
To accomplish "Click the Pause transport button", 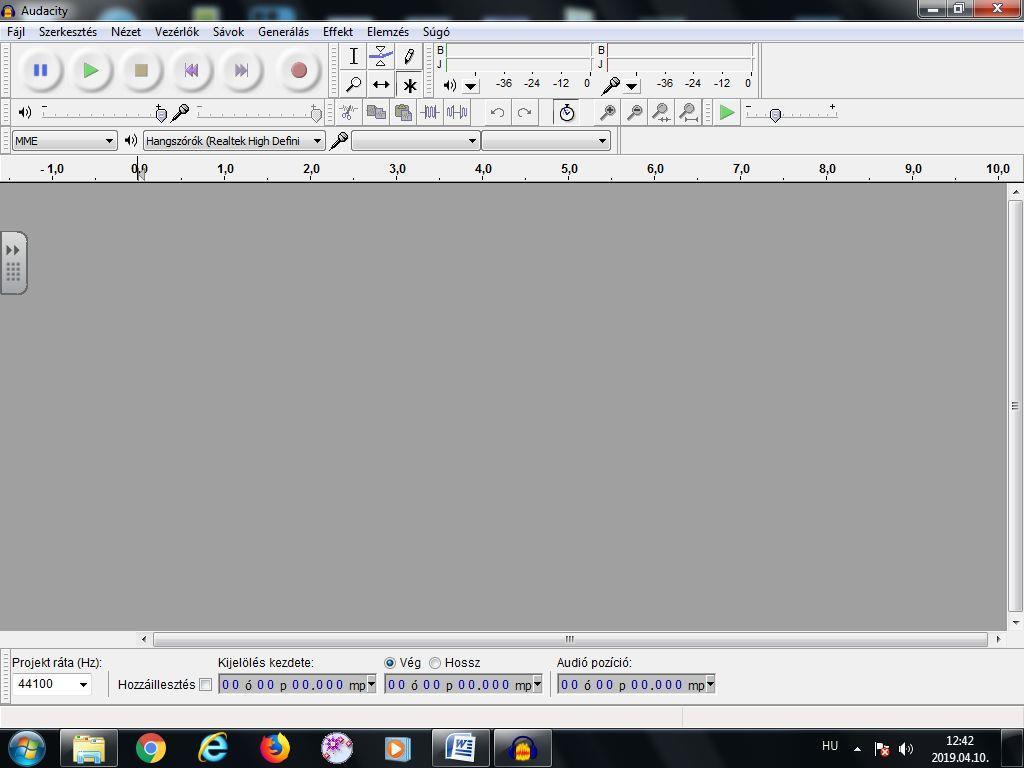I will pos(40,70).
